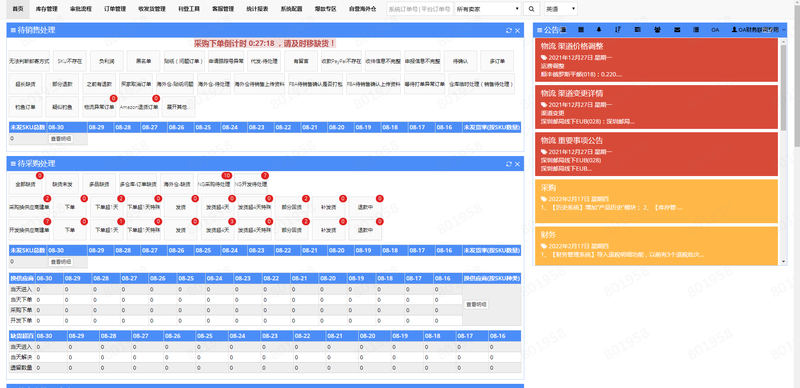Open the 物流异常订单 button
The width and height of the screenshot is (800, 388).
[99, 107]
